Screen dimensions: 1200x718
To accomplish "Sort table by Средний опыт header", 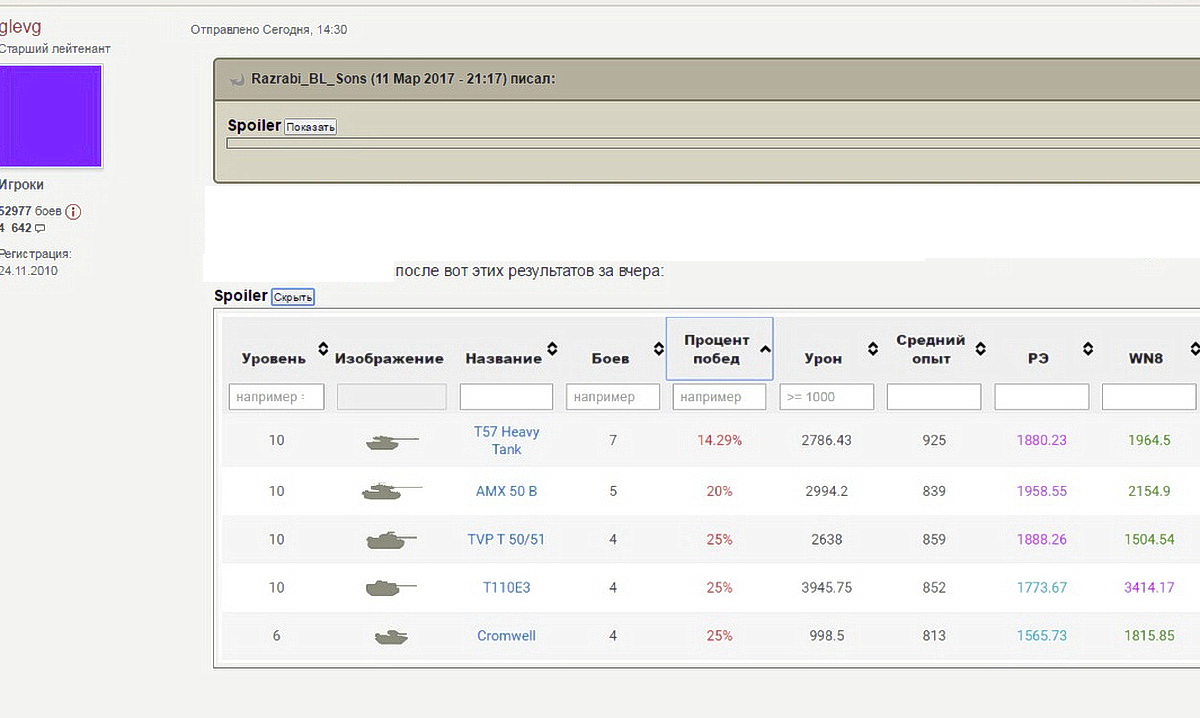I will tap(930, 349).
